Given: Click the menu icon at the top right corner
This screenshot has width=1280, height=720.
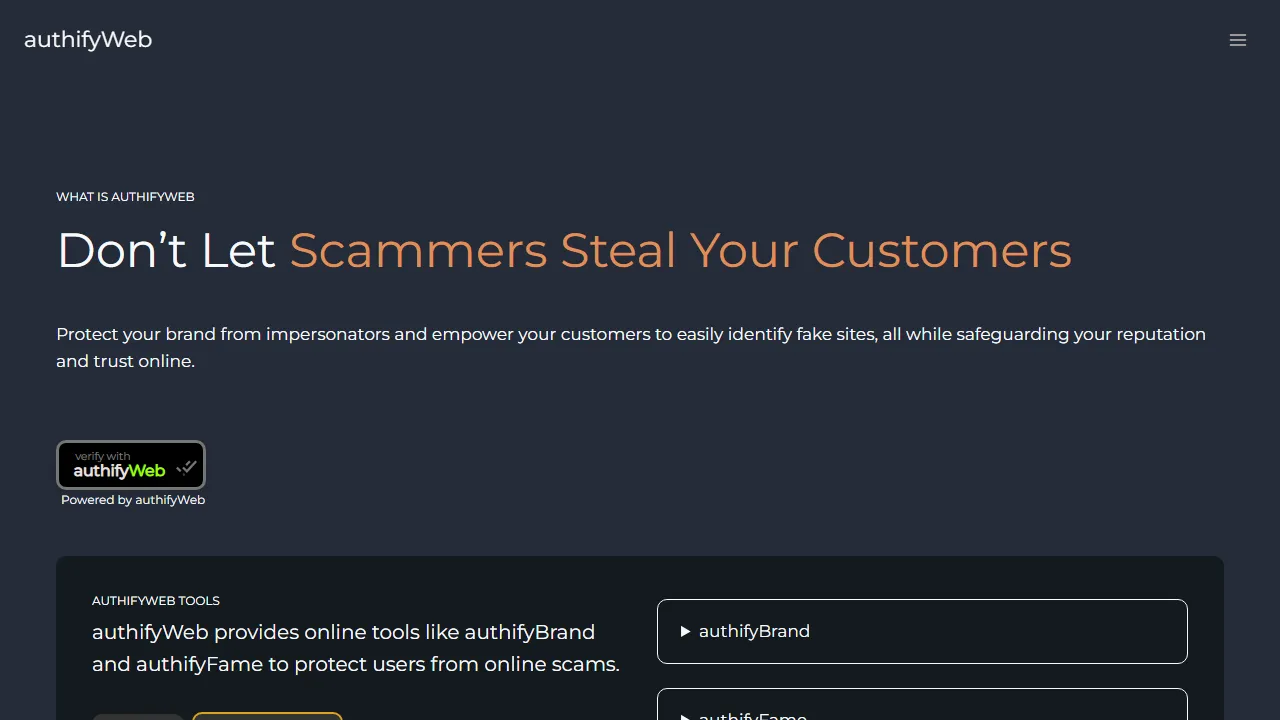Looking at the screenshot, I should pos(1238,40).
